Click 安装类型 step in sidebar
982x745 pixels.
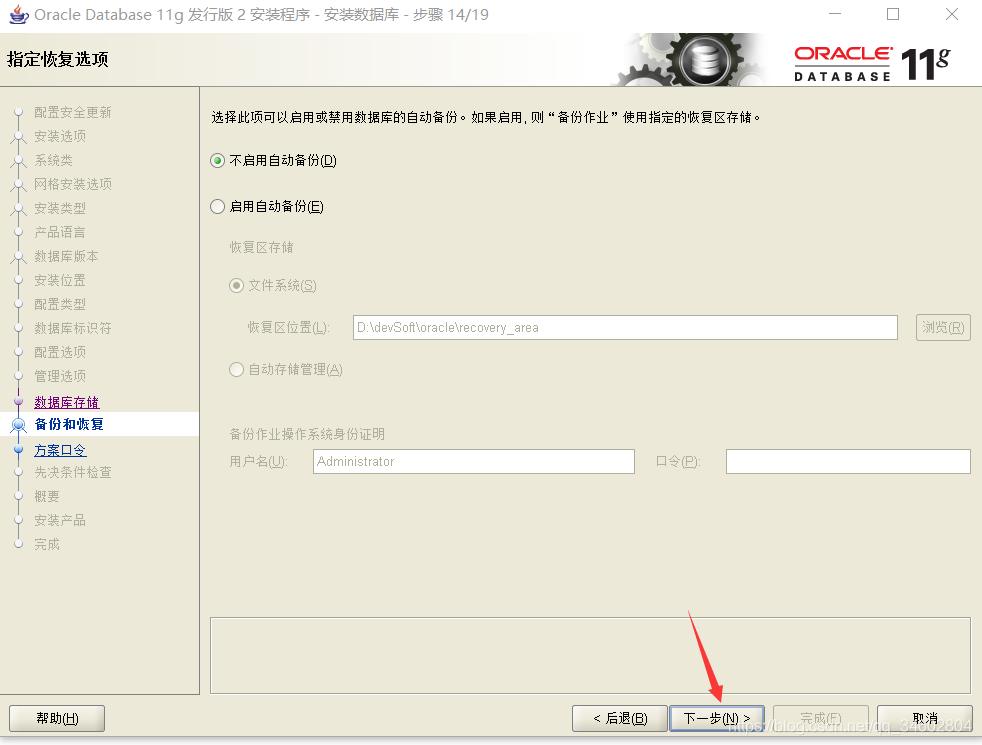tap(60, 208)
